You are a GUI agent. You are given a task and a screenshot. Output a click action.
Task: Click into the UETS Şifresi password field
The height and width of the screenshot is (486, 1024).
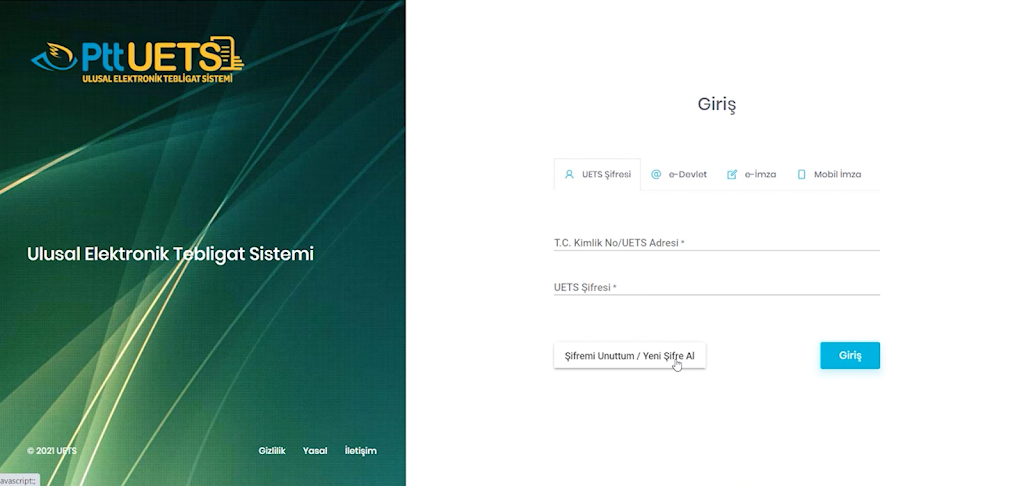click(716, 287)
